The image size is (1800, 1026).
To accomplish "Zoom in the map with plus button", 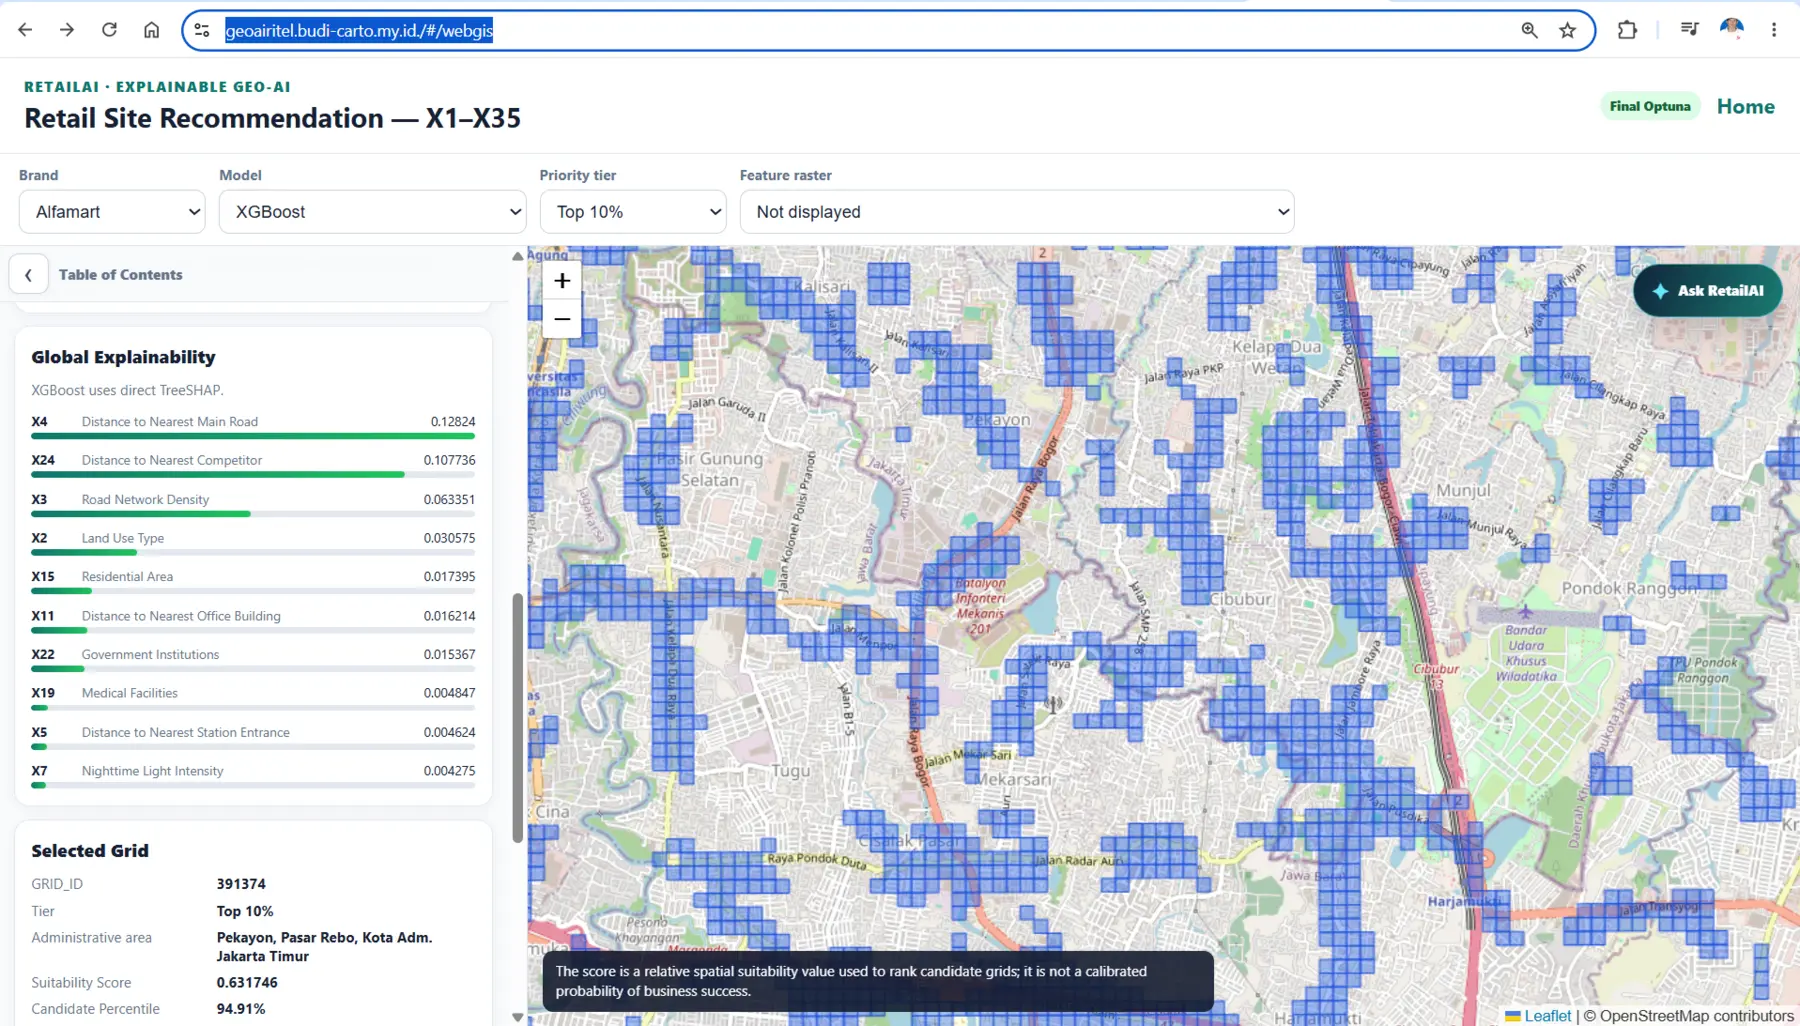I will (x=562, y=281).
